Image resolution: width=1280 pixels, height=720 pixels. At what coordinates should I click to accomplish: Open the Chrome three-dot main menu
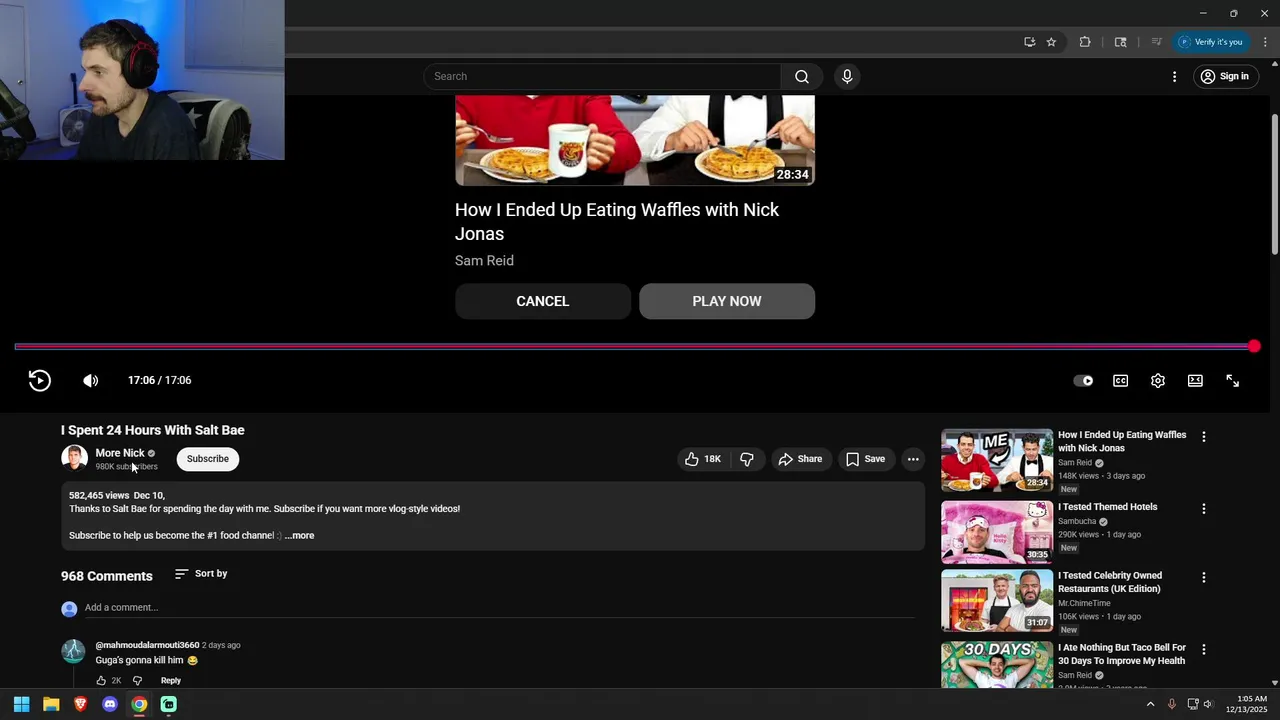[x=1265, y=42]
